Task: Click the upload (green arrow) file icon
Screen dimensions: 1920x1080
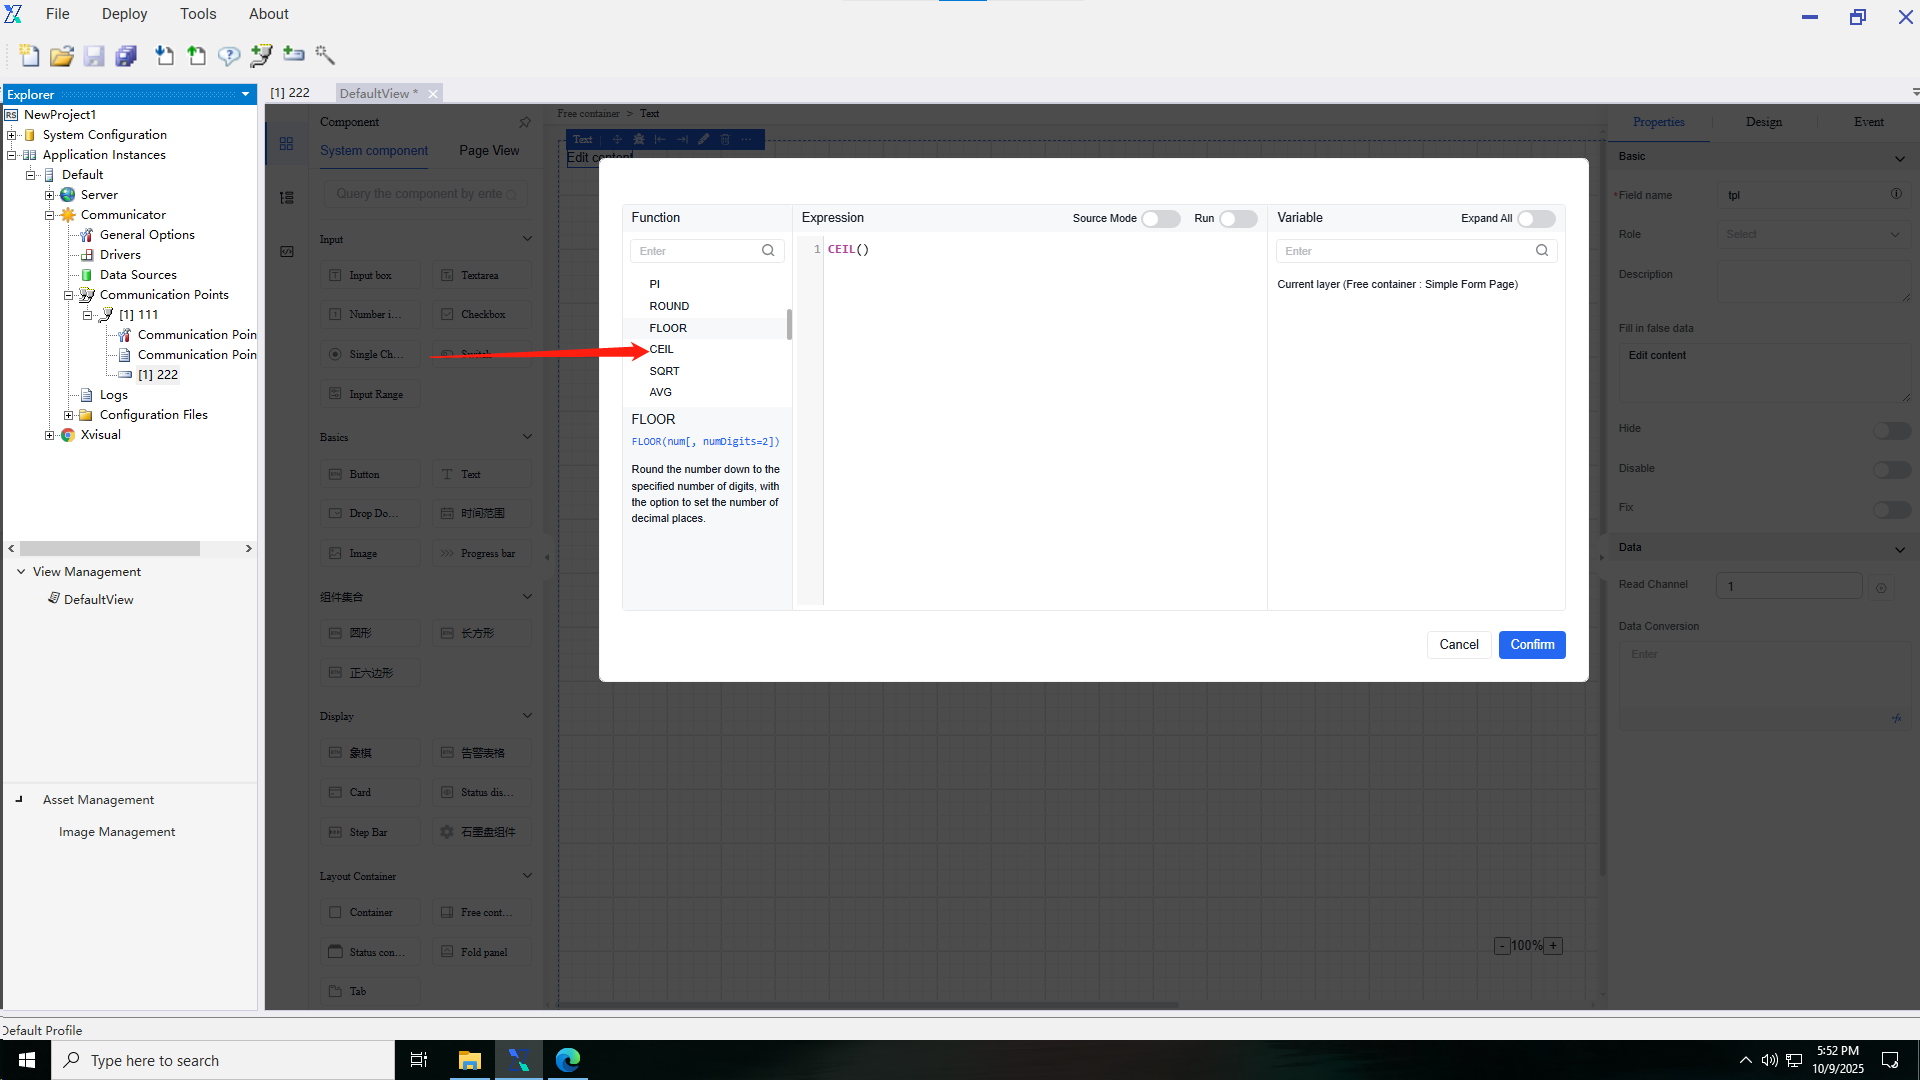Action: 197,56
